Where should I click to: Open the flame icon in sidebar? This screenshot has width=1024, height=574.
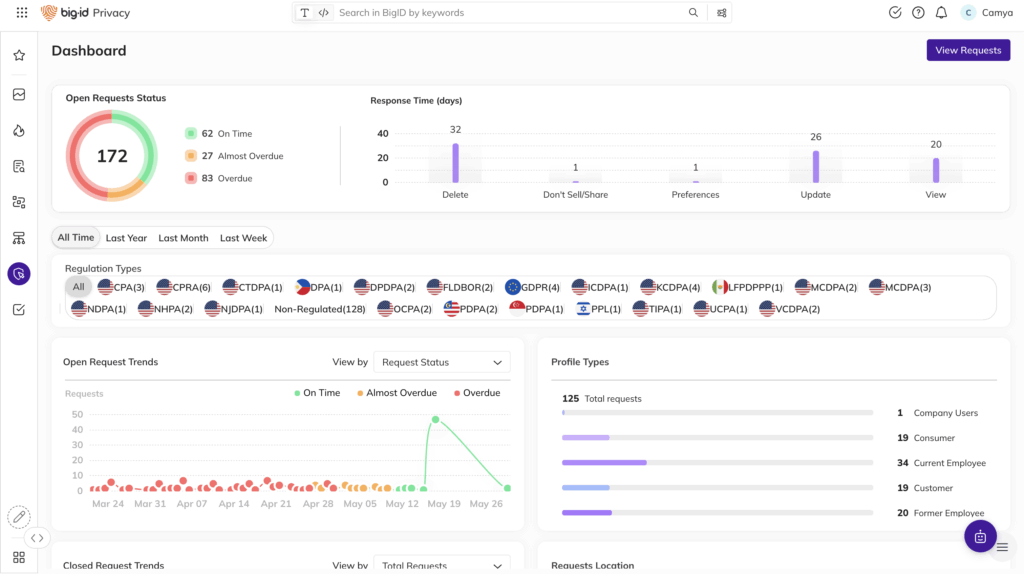[19, 131]
